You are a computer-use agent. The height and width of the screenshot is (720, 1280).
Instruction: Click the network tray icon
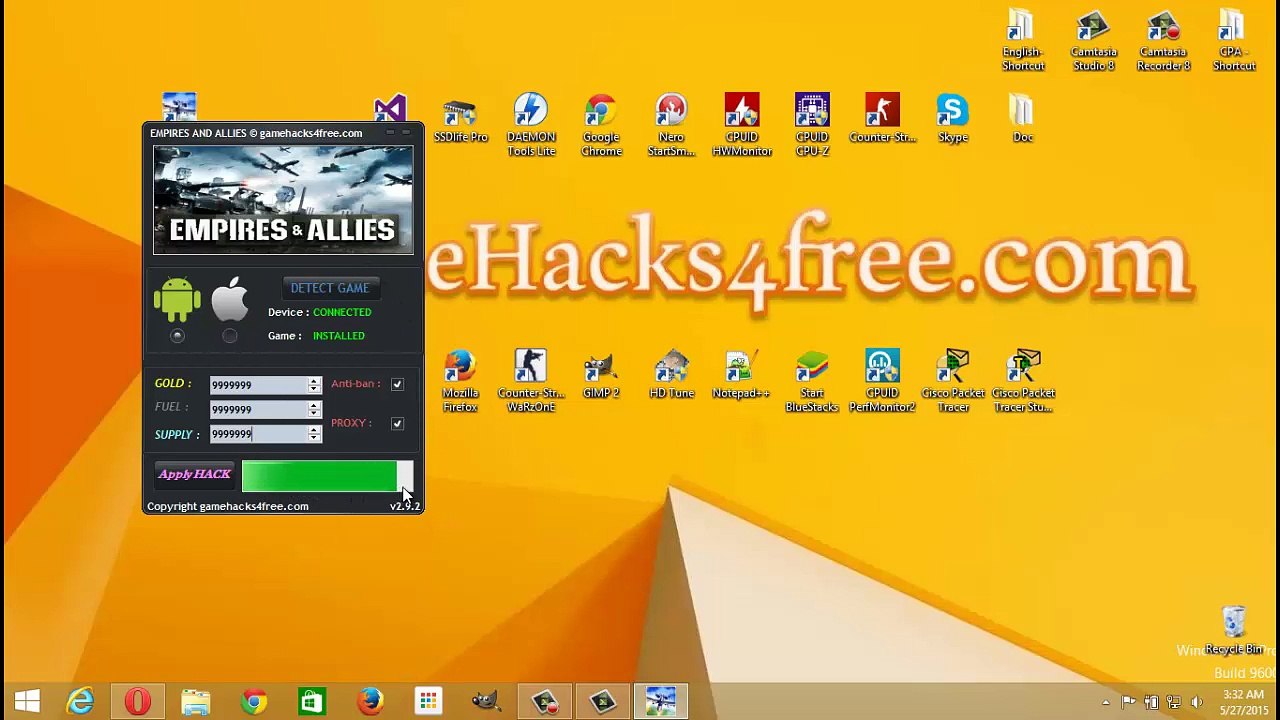(1174, 702)
